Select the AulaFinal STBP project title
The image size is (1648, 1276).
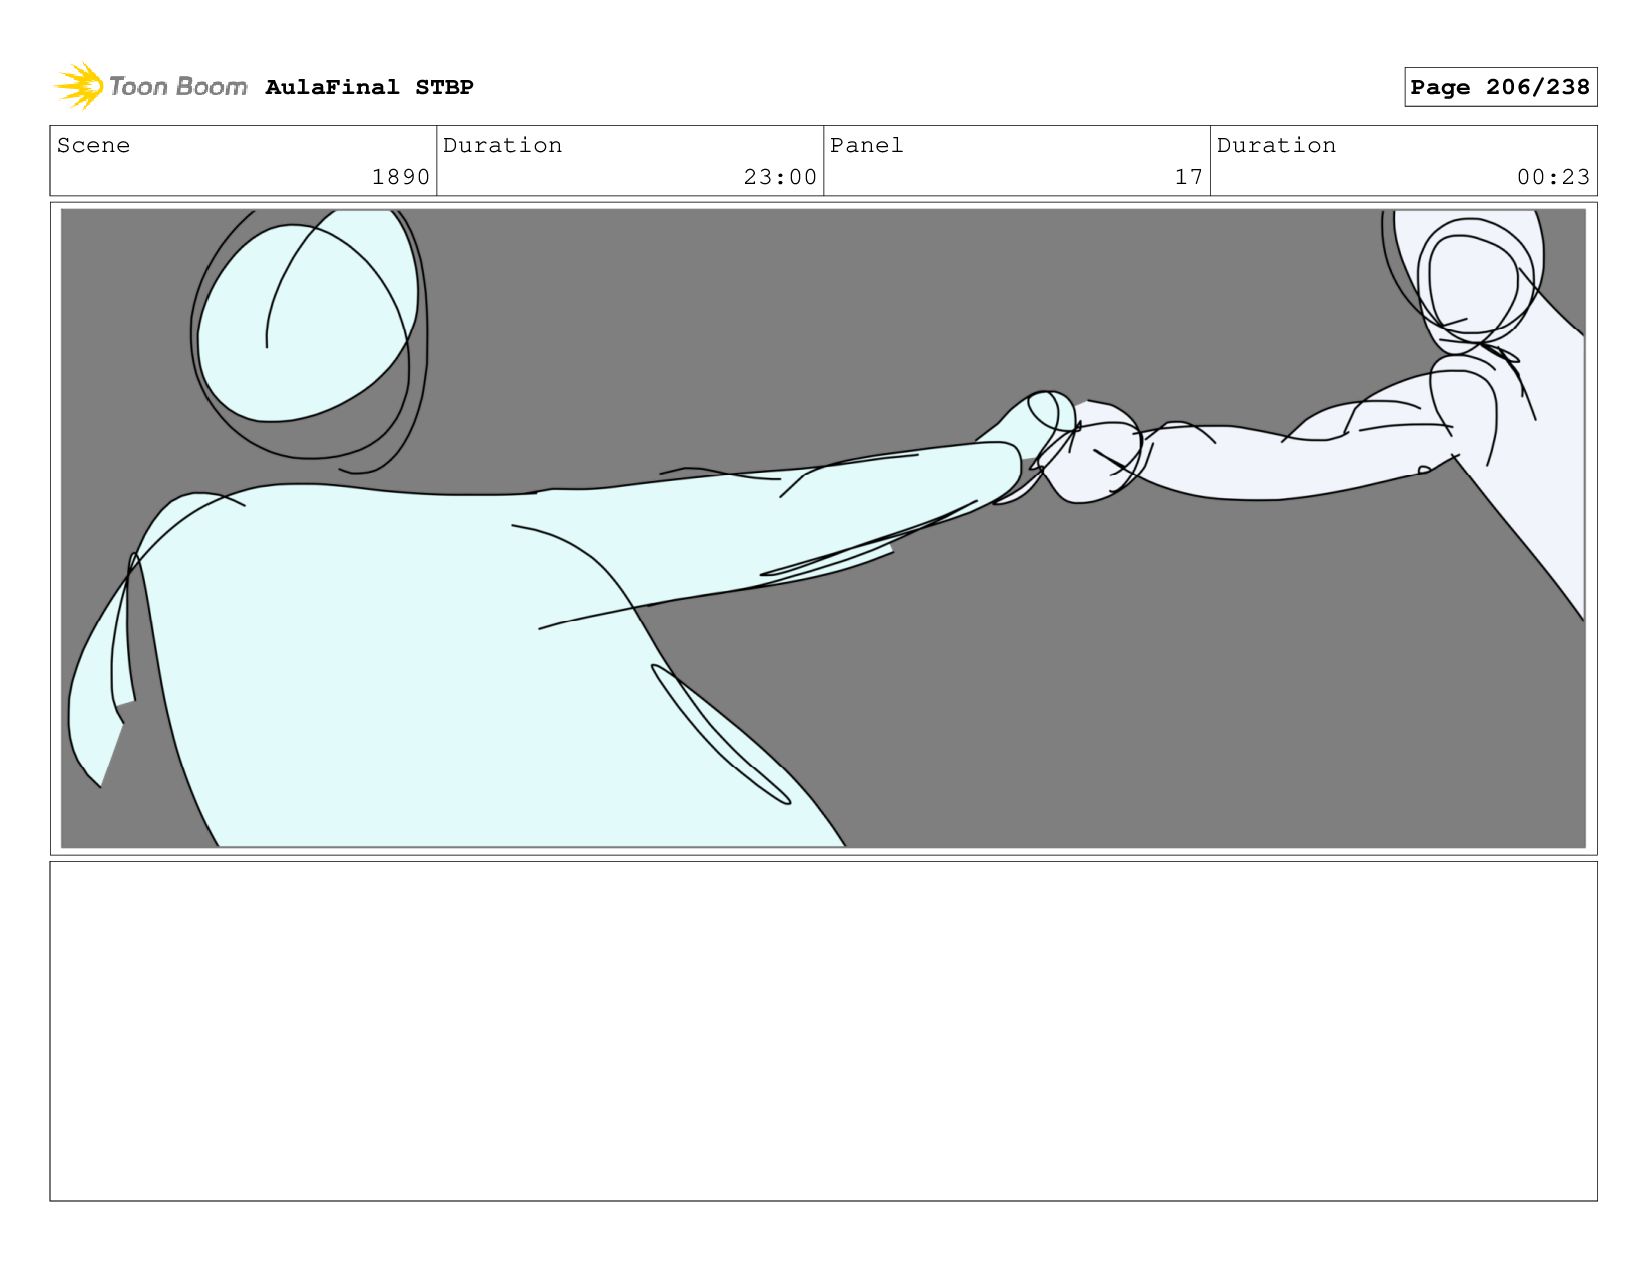click(369, 87)
